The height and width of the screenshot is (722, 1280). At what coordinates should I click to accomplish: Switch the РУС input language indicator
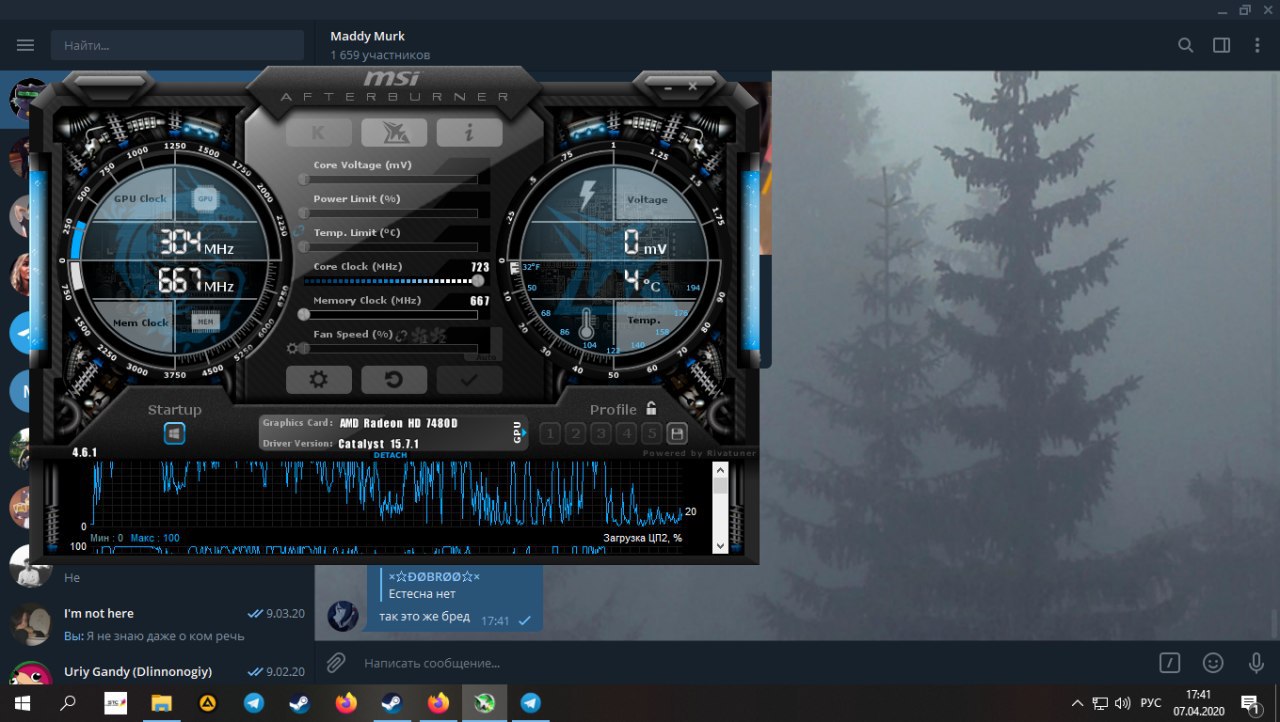[x=1151, y=703]
